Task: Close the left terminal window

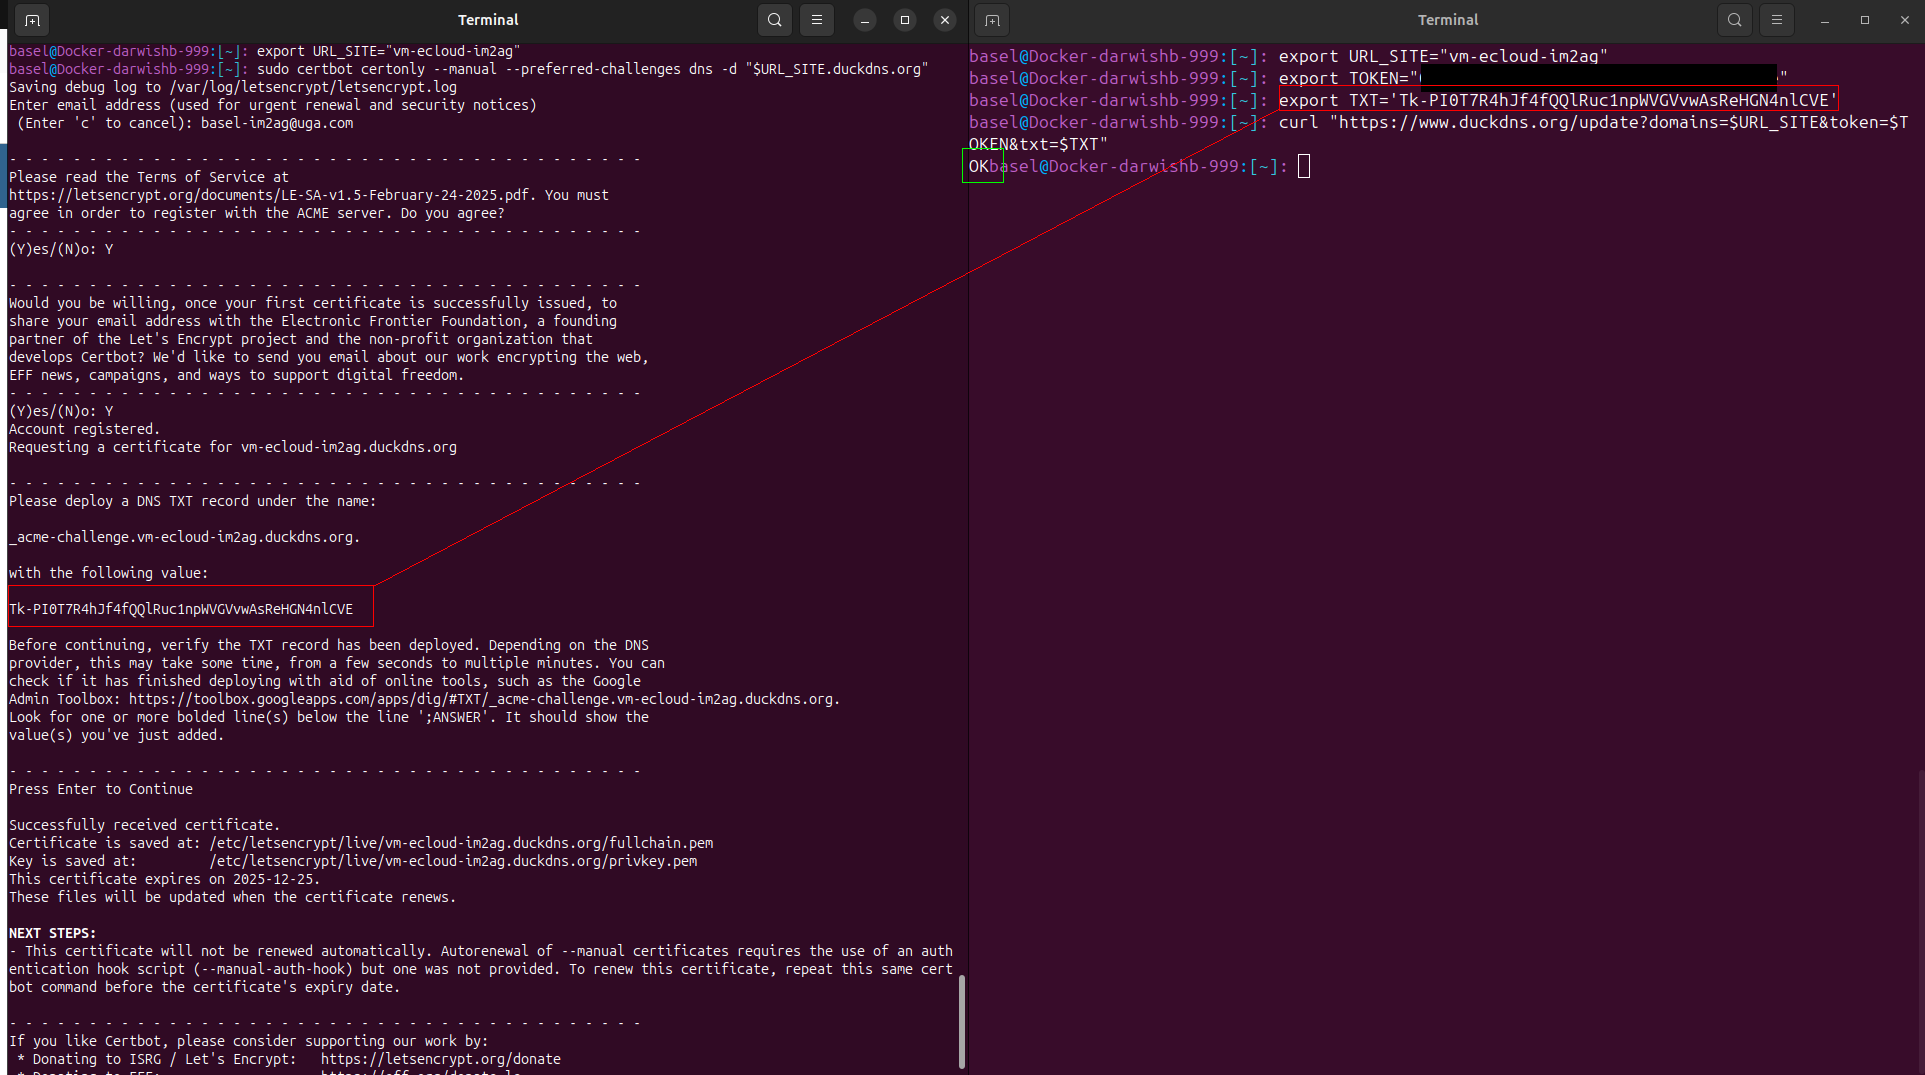Action: [945, 20]
